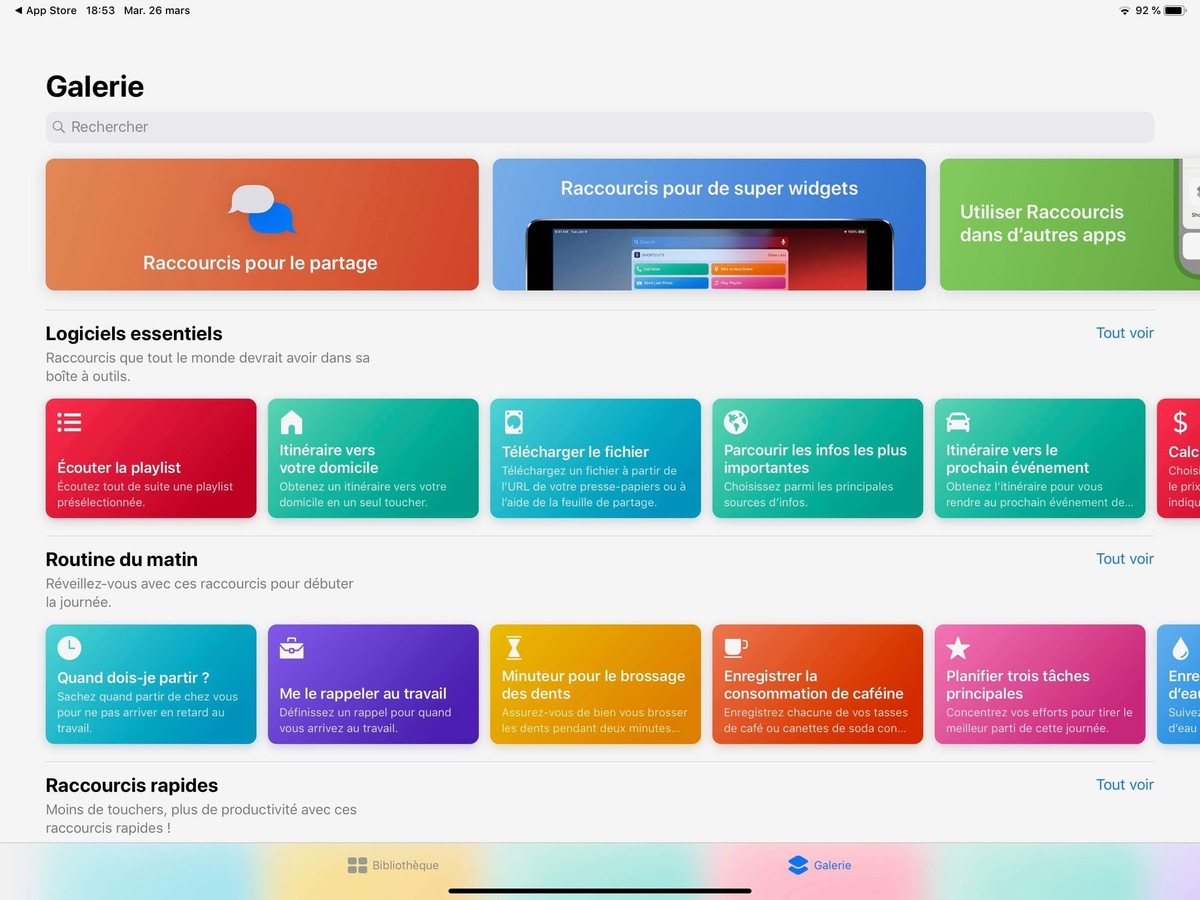The height and width of the screenshot is (900, 1200).
Task: Tap the Galerie layers icon
Action: (x=797, y=865)
